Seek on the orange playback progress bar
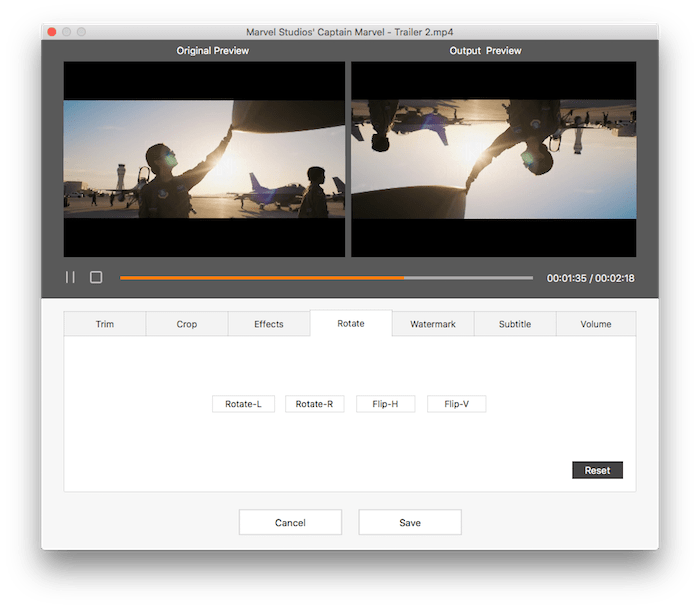Viewport: 700px width, 609px height. tap(326, 278)
